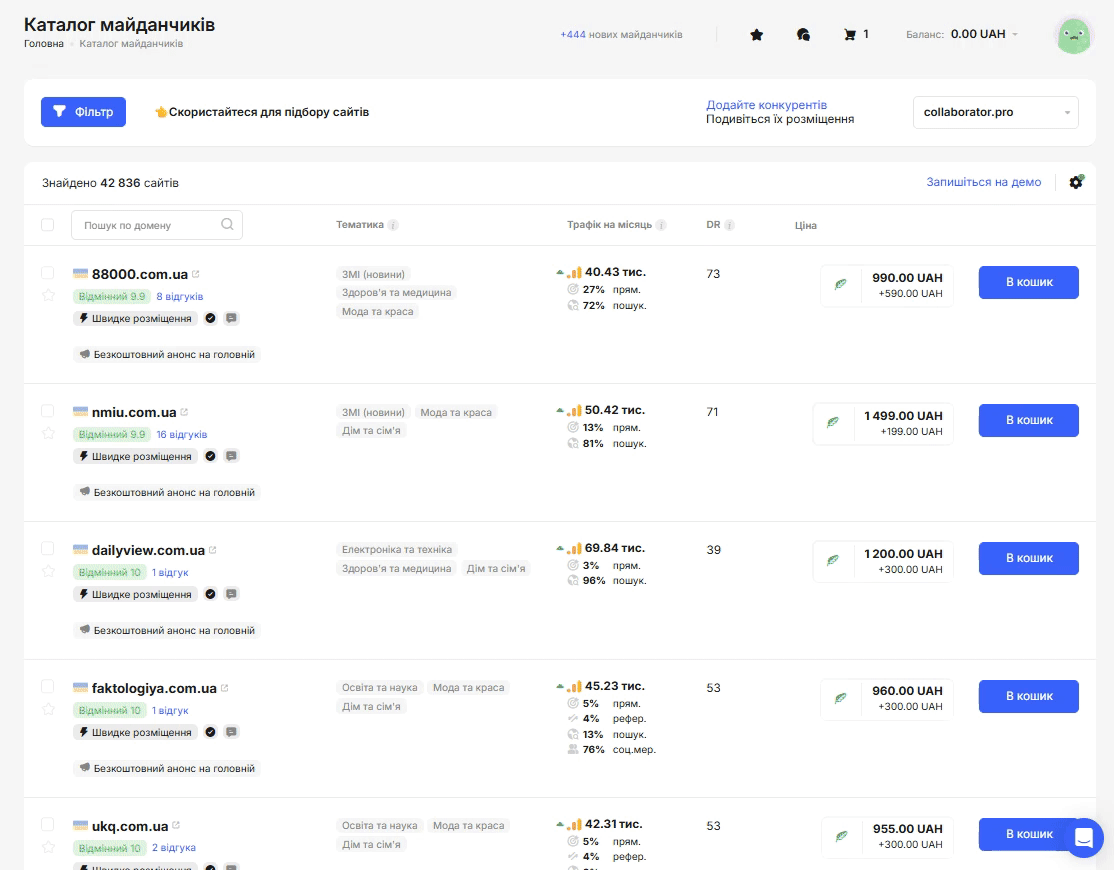
Task: Click green leaf icon beside 990.00 UAH
Action: pyautogui.click(x=840, y=285)
